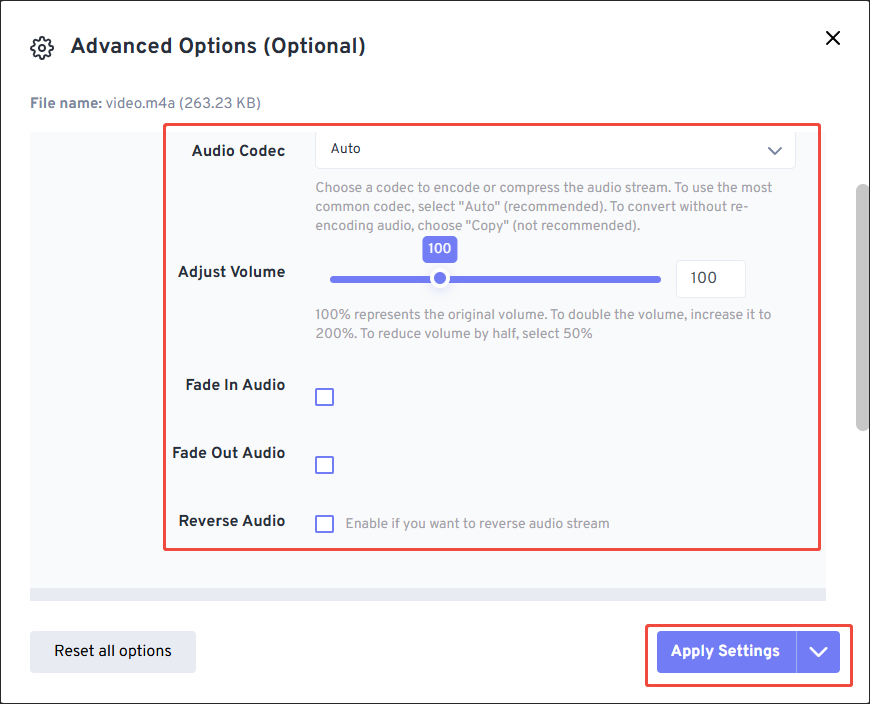The width and height of the screenshot is (870, 704).
Task: Click the 100 volume input field
Action: pyautogui.click(x=710, y=279)
